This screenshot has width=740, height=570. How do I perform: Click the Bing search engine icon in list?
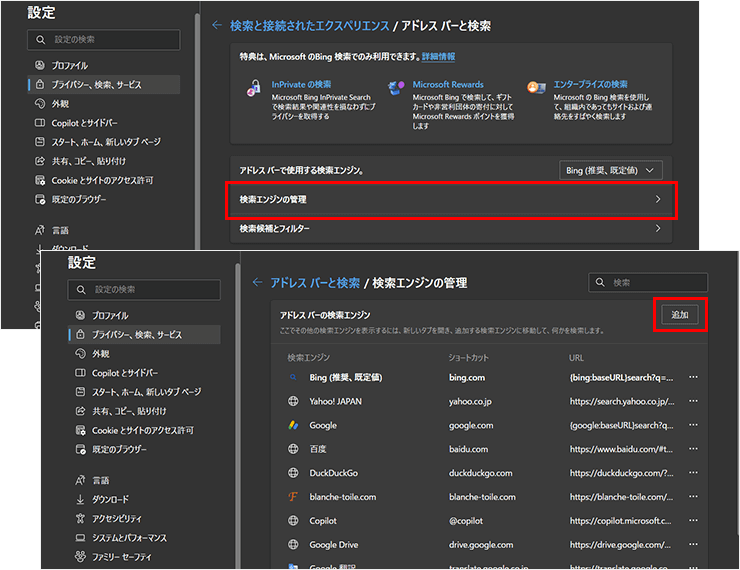293,377
